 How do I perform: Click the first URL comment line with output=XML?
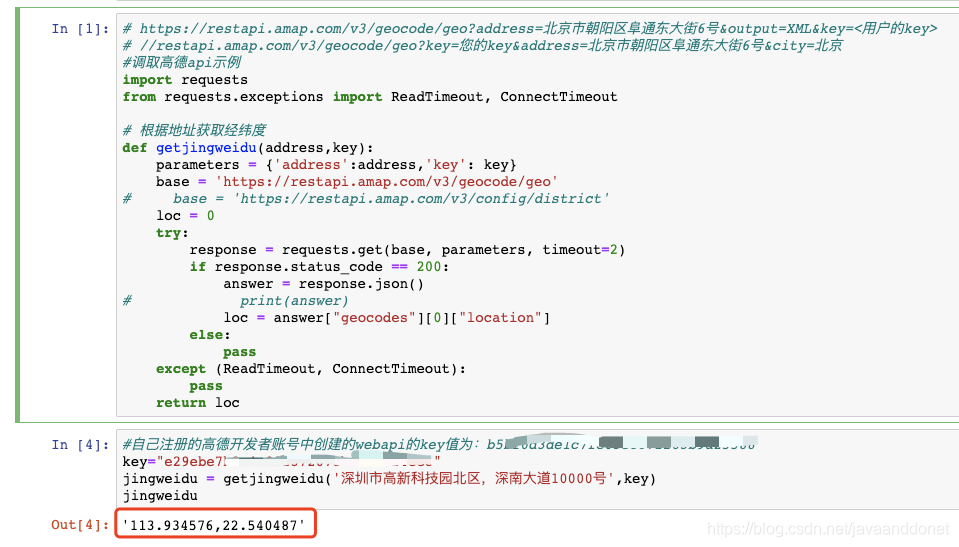[x=530, y=29]
